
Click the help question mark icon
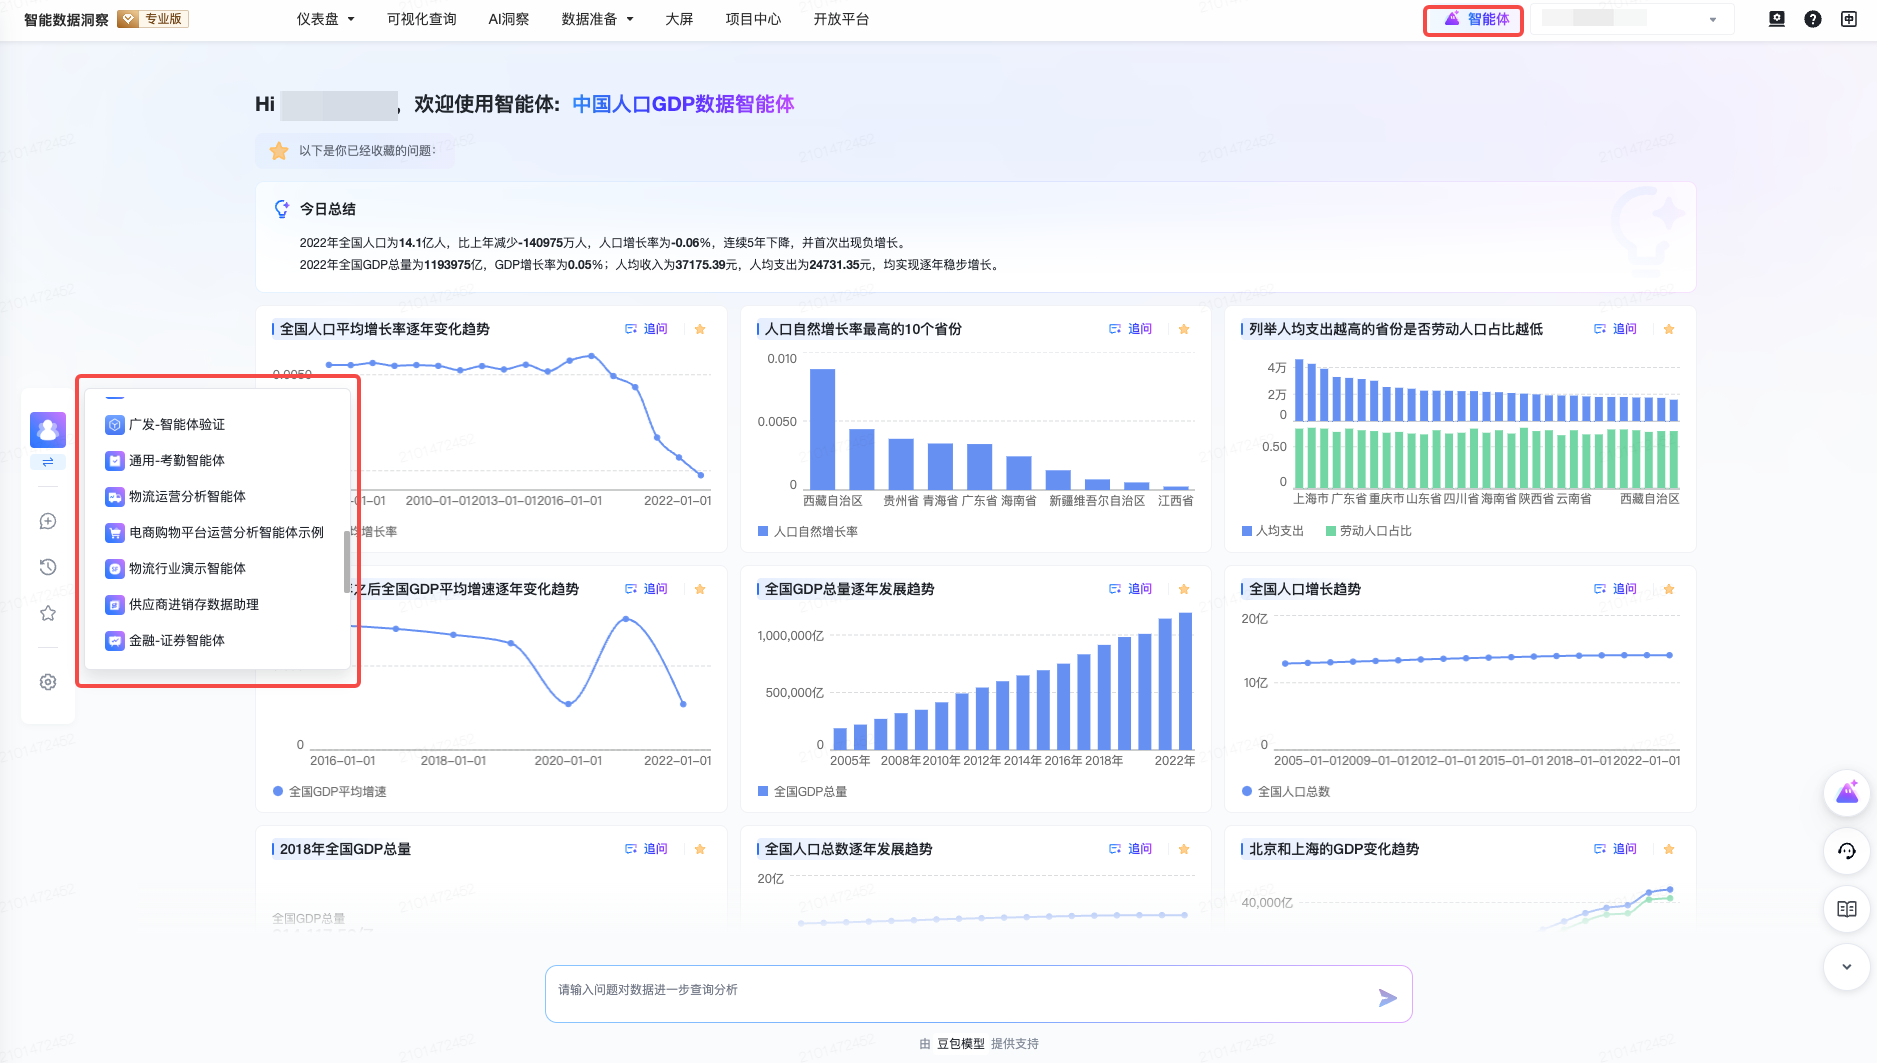(x=1813, y=19)
